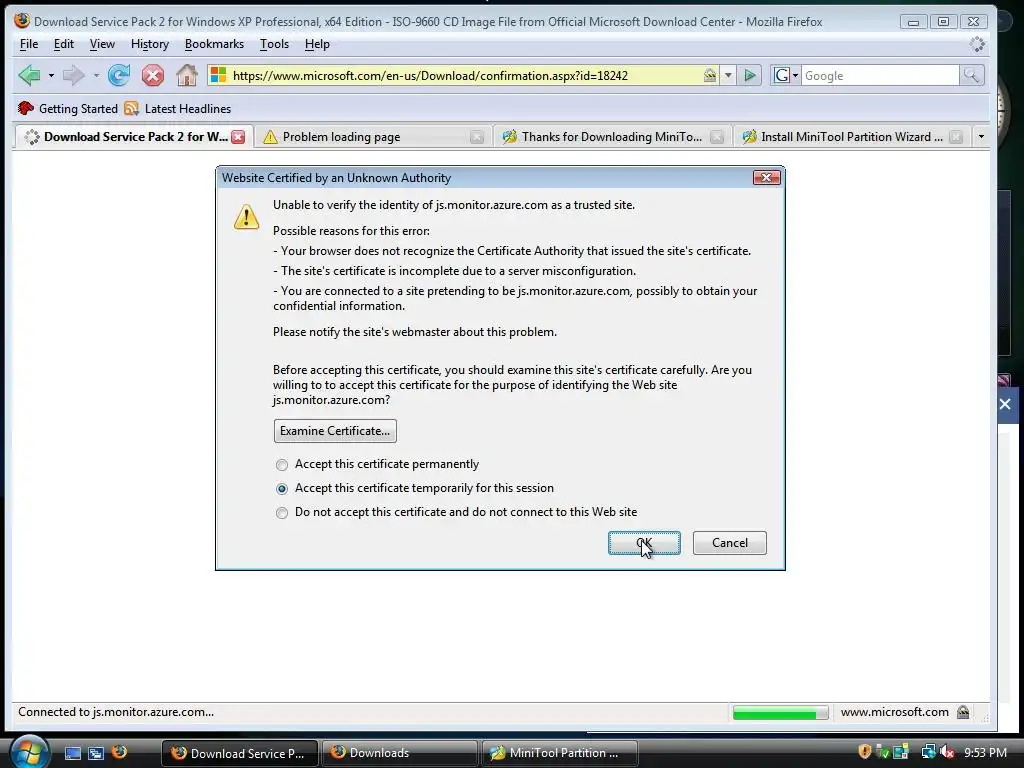
Task: Open the Back button history dropdown
Action: [51, 76]
